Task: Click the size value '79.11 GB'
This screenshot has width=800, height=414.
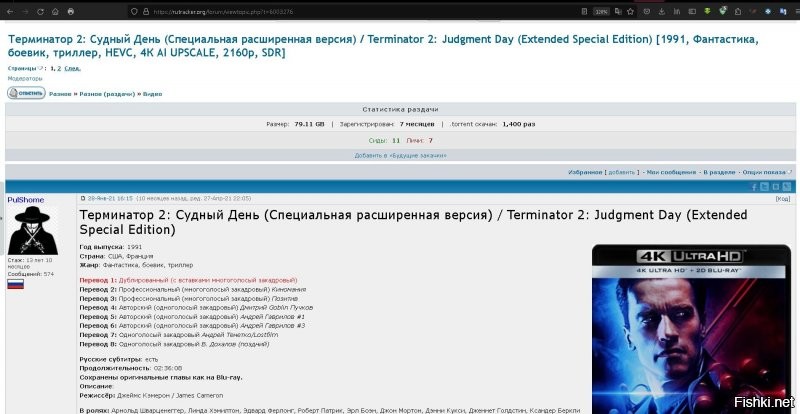Action: click(x=309, y=124)
